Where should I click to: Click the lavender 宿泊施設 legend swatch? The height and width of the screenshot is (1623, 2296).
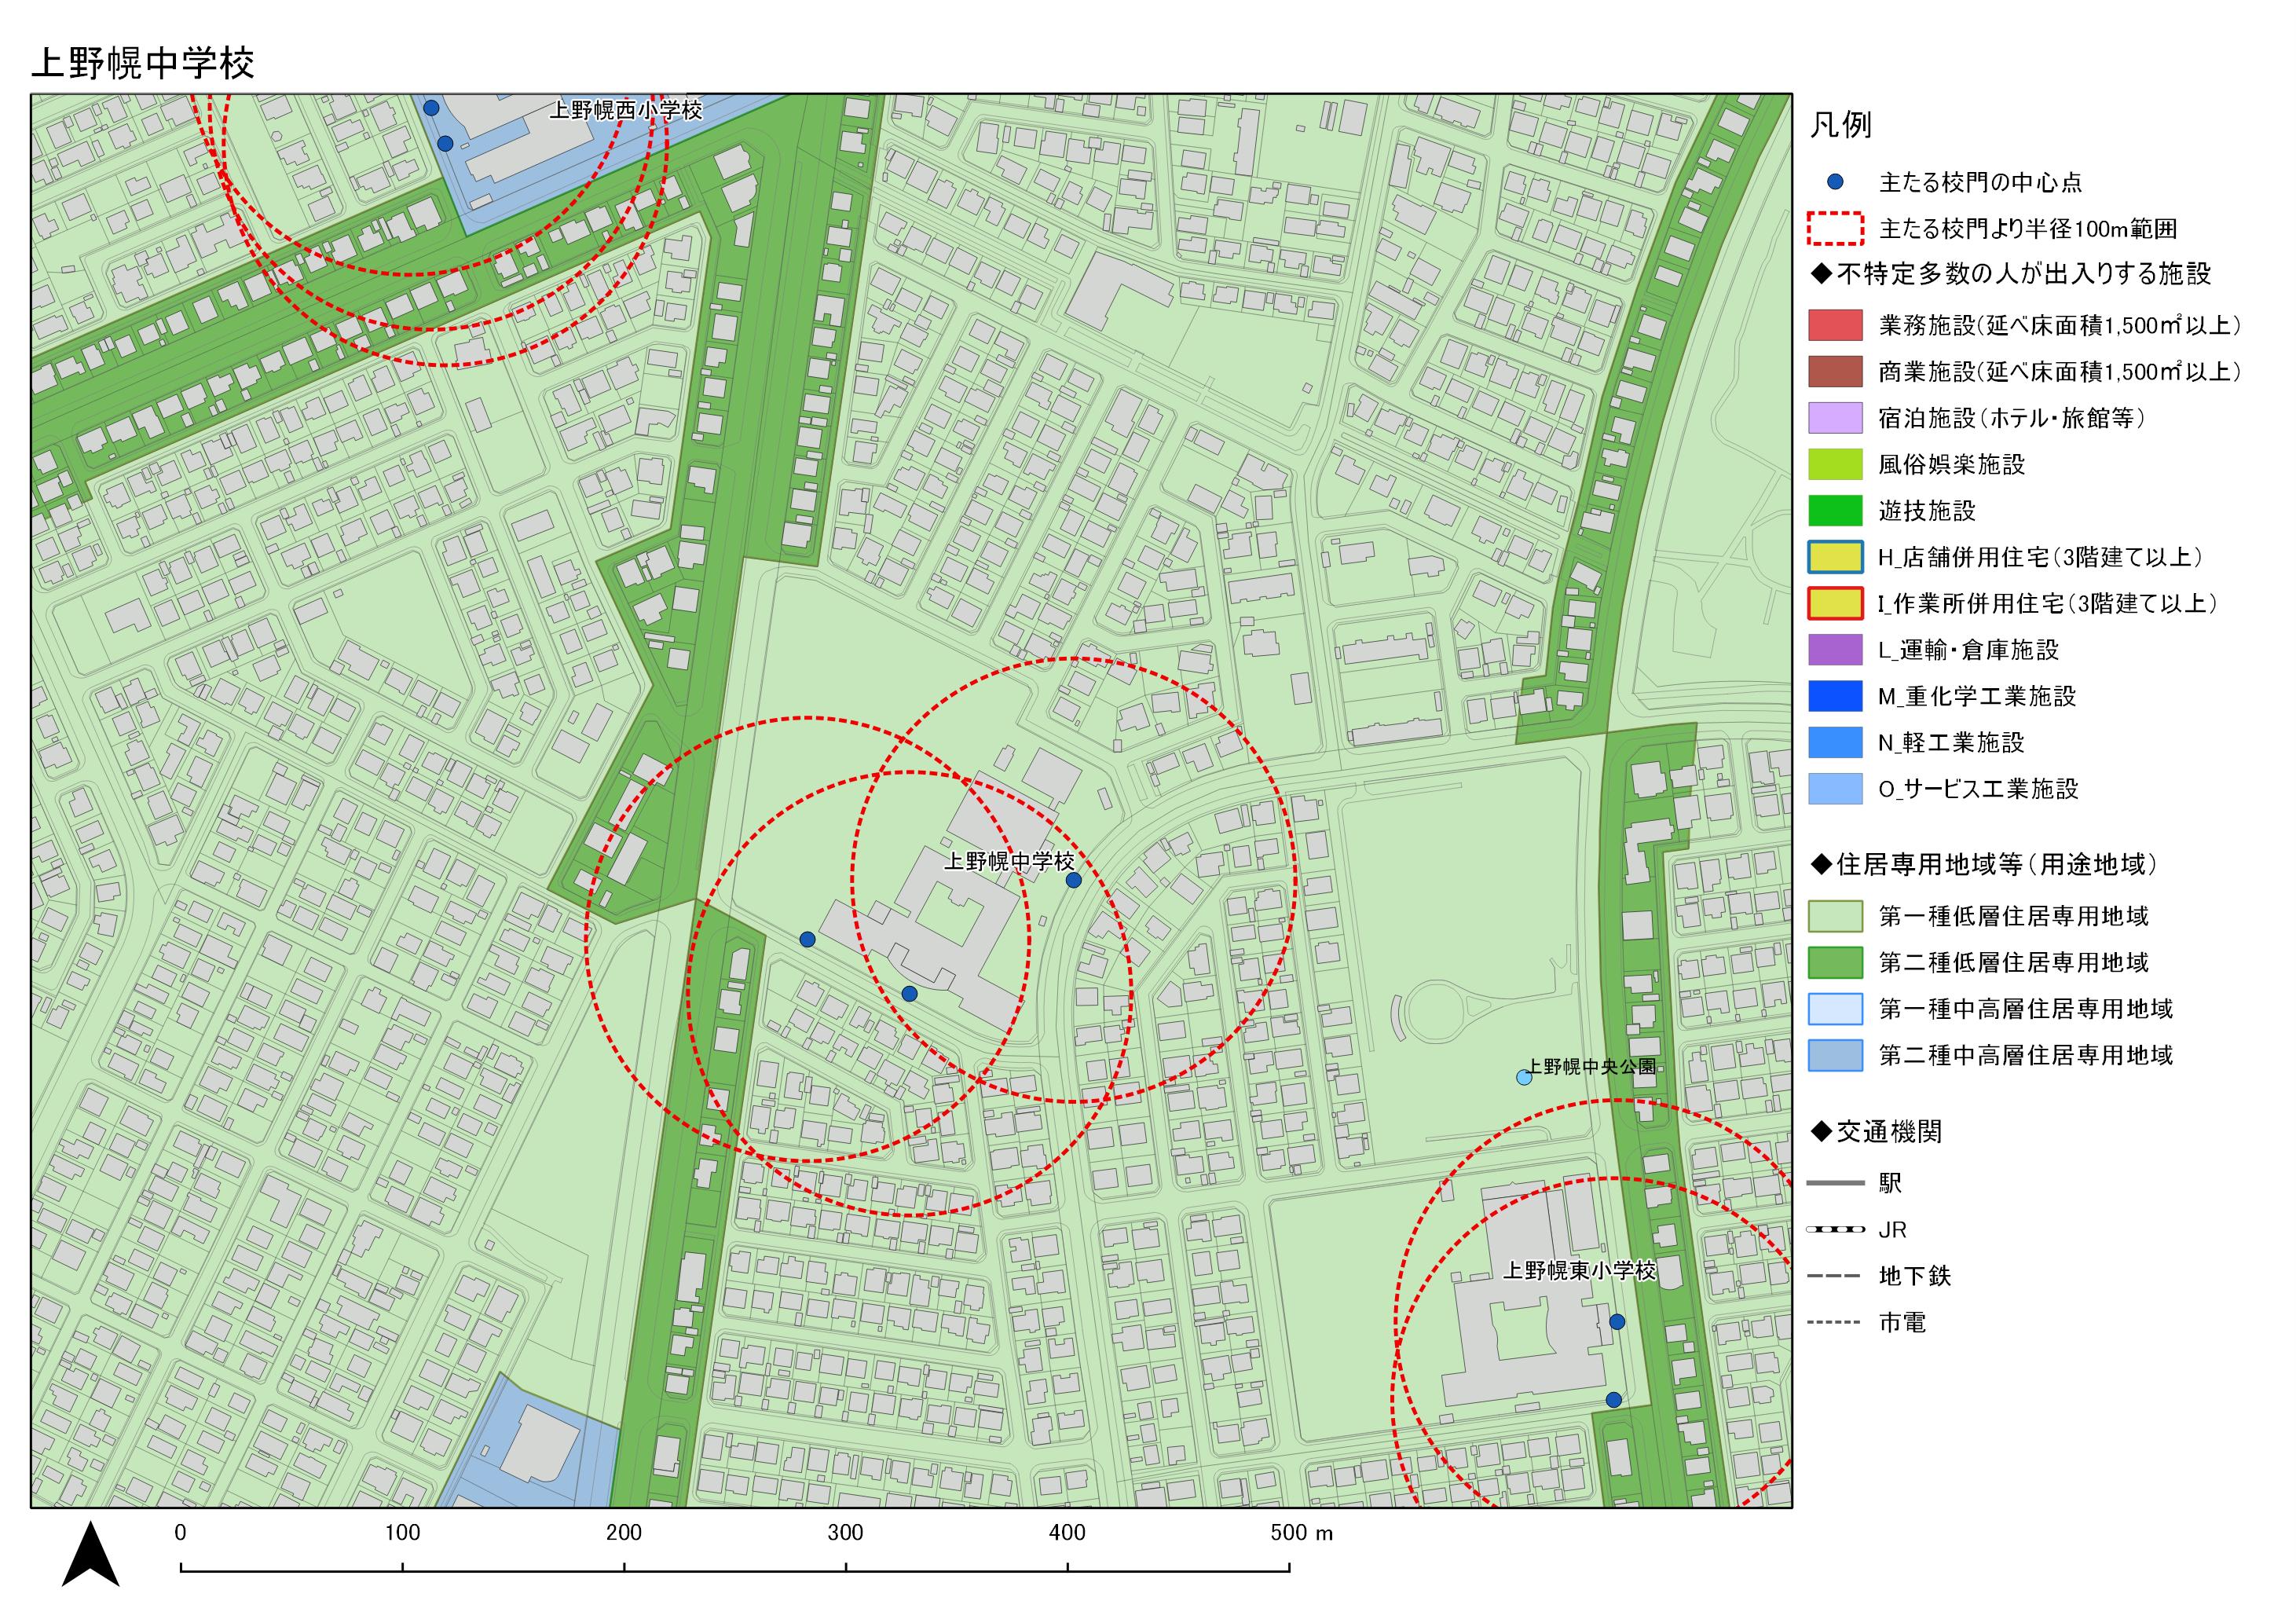[1834, 418]
